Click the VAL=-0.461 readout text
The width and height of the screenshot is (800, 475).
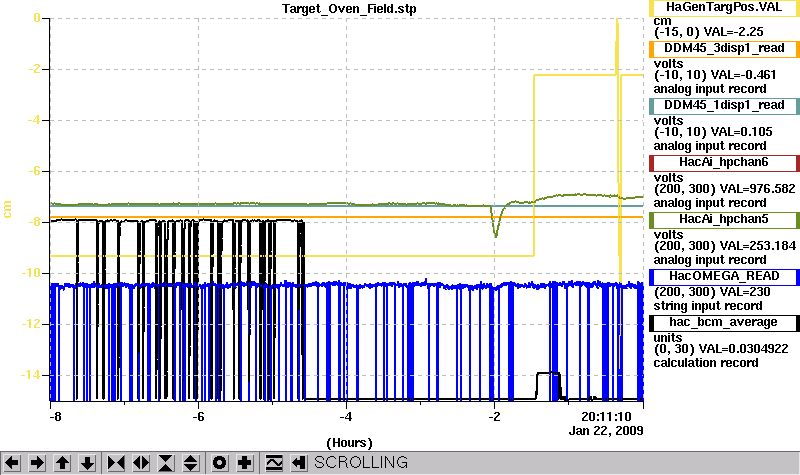[x=743, y=75]
